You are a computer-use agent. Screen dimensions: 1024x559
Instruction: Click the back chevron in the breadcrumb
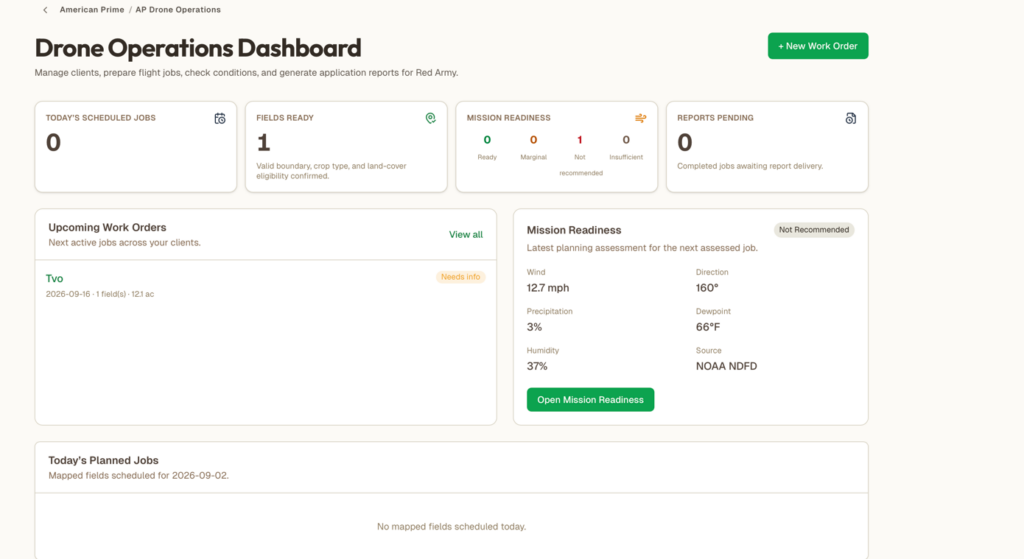point(45,10)
